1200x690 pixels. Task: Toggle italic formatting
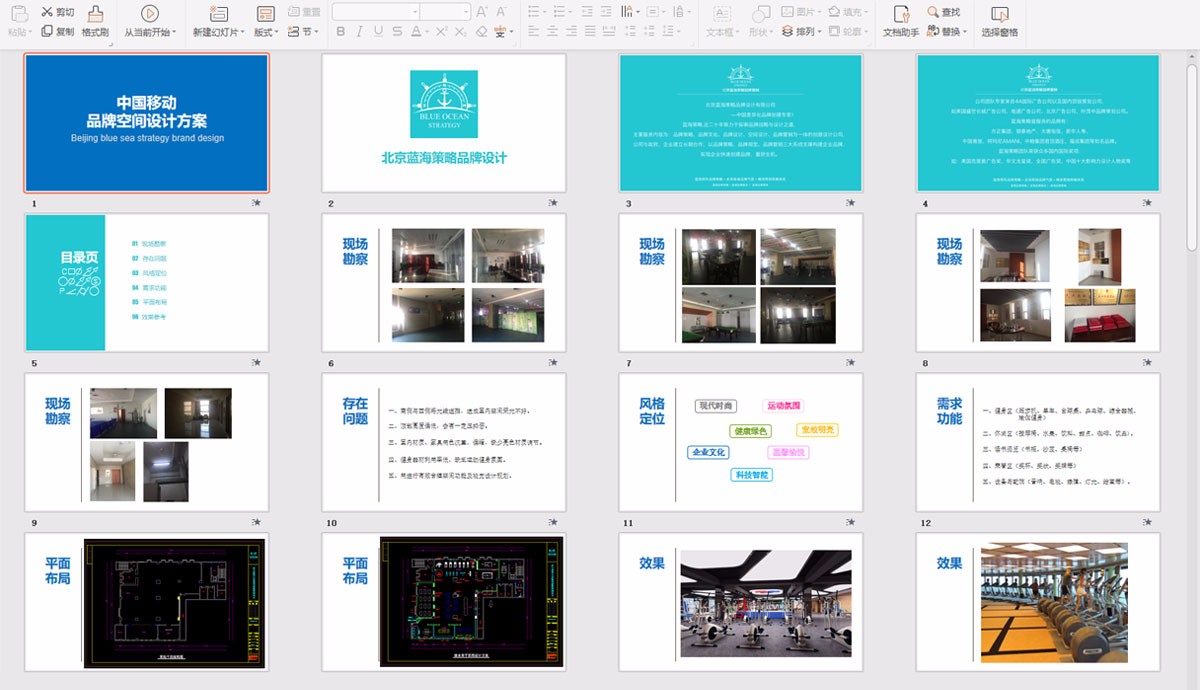click(x=360, y=32)
